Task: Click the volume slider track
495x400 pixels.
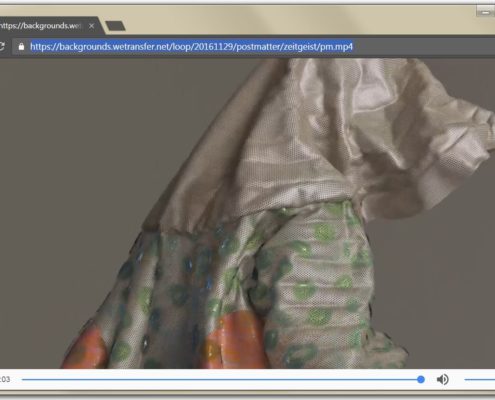Action: click(x=480, y=379)
